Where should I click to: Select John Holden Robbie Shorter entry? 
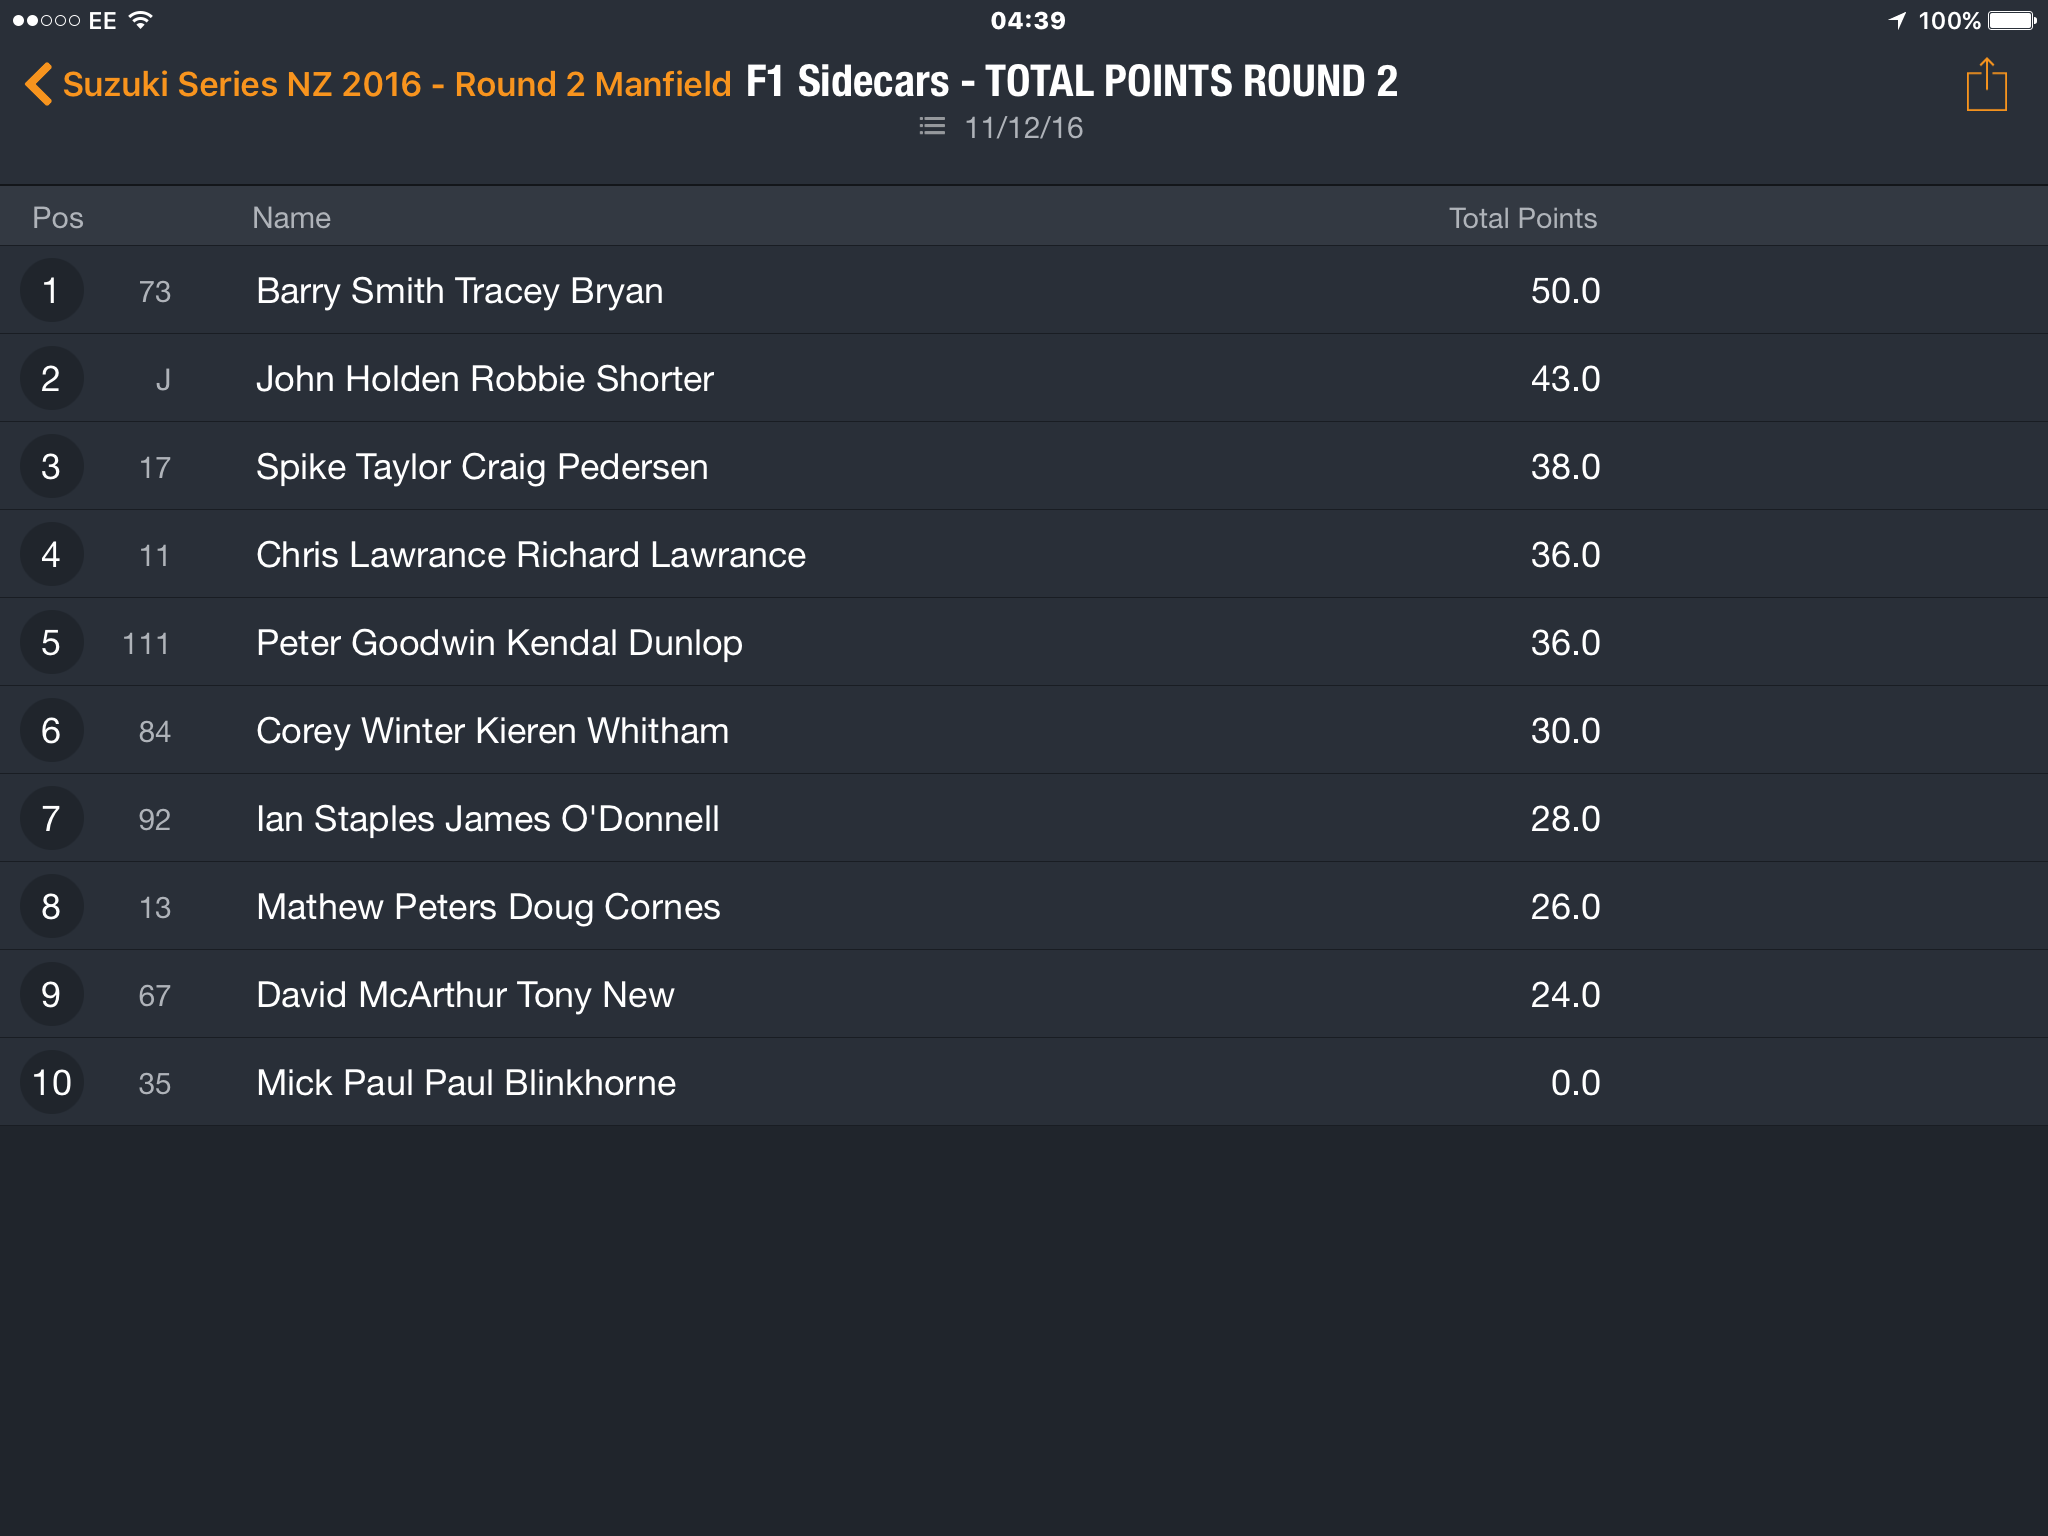[1024, 378]
